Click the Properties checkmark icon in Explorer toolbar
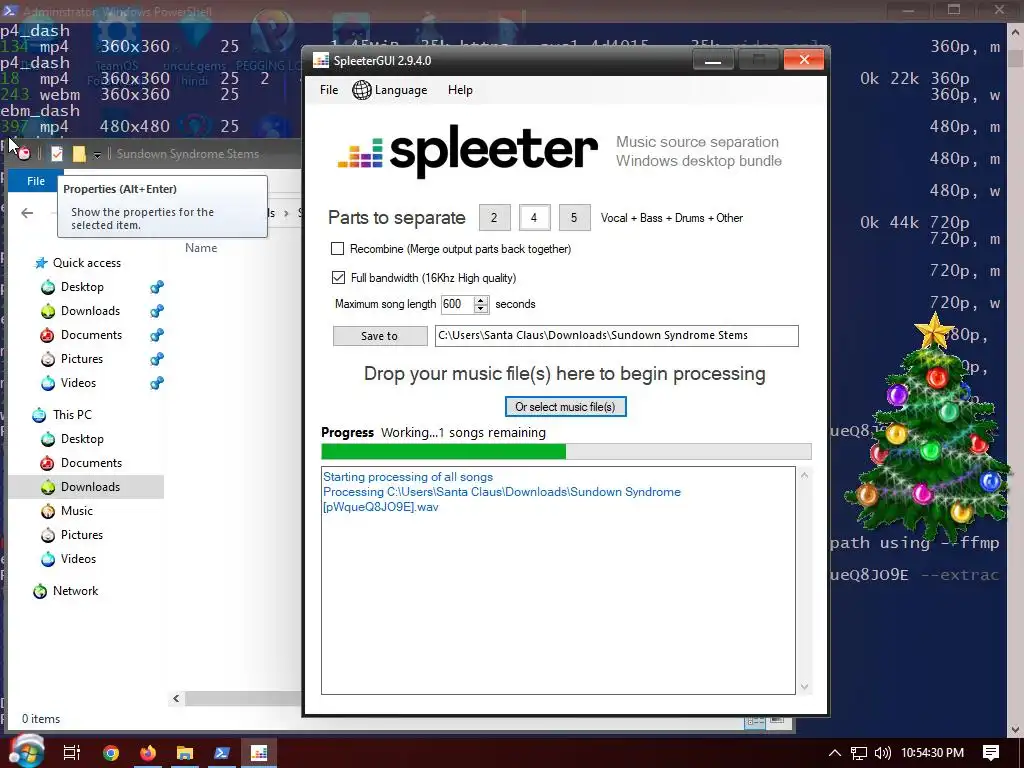This screenshot has width=1024, height=768. coord(57,153)
